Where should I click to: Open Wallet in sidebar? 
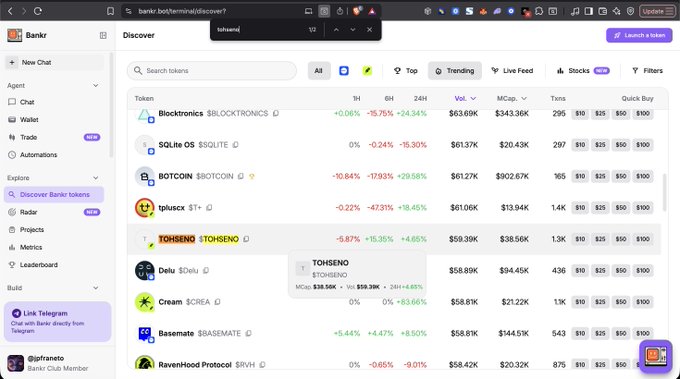point(29,119)
